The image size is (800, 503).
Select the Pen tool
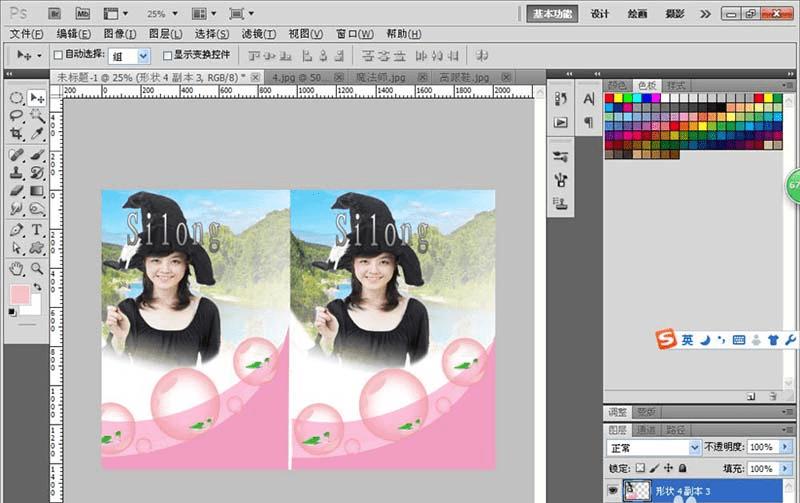tap(16, 230)
